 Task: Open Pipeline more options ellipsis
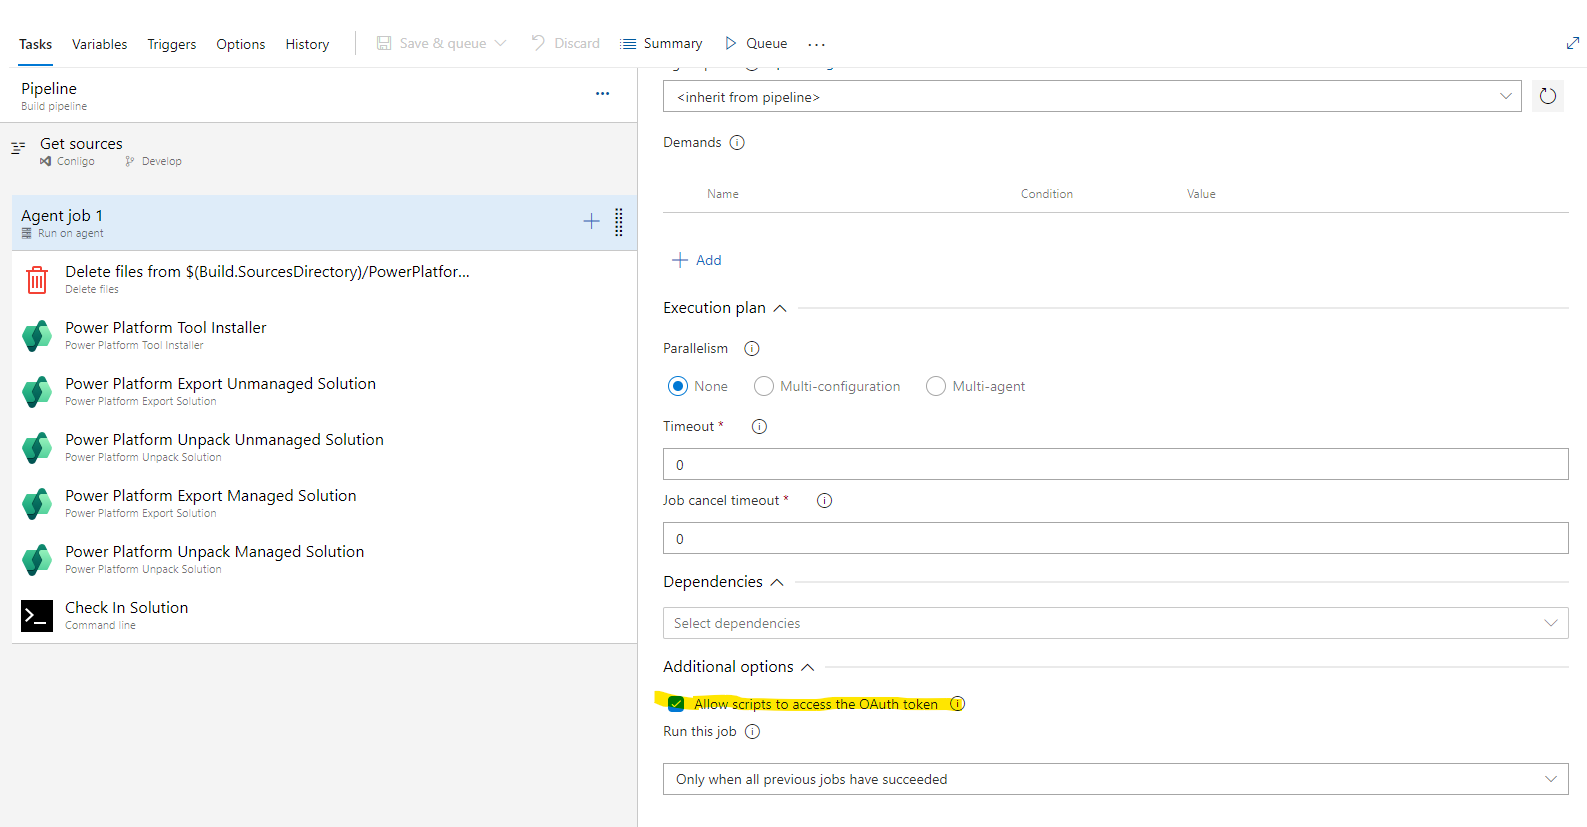tap(602, 93)
